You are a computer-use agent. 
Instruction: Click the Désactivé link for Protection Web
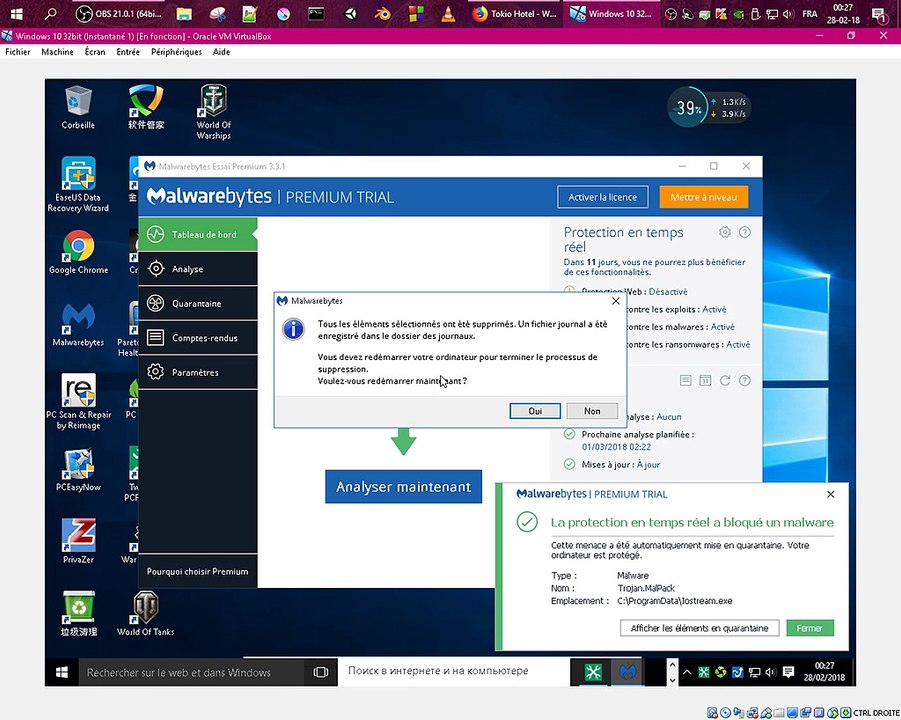[668, 292]
